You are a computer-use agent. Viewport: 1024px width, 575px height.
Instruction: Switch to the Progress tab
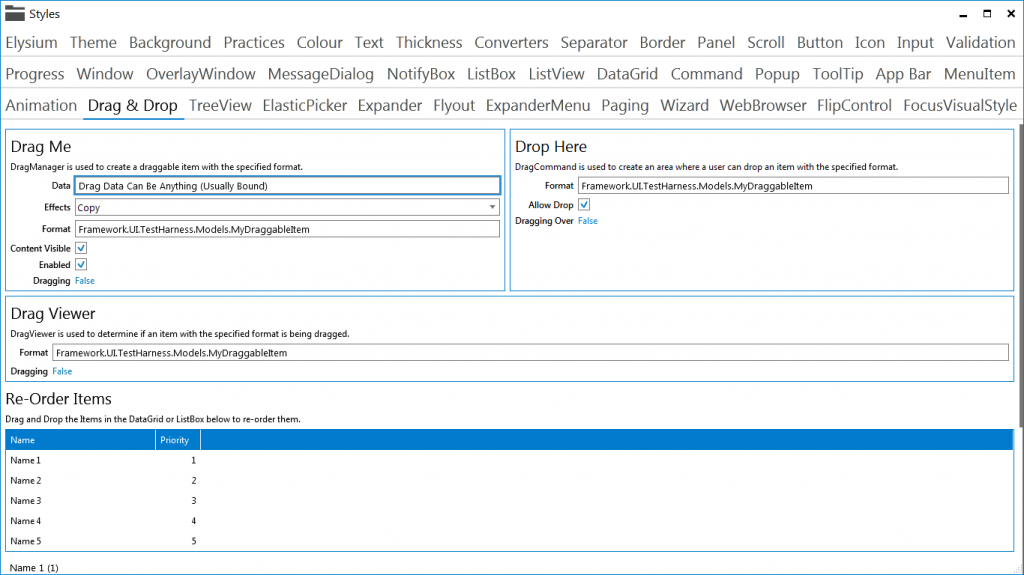(x=35, y=74)
